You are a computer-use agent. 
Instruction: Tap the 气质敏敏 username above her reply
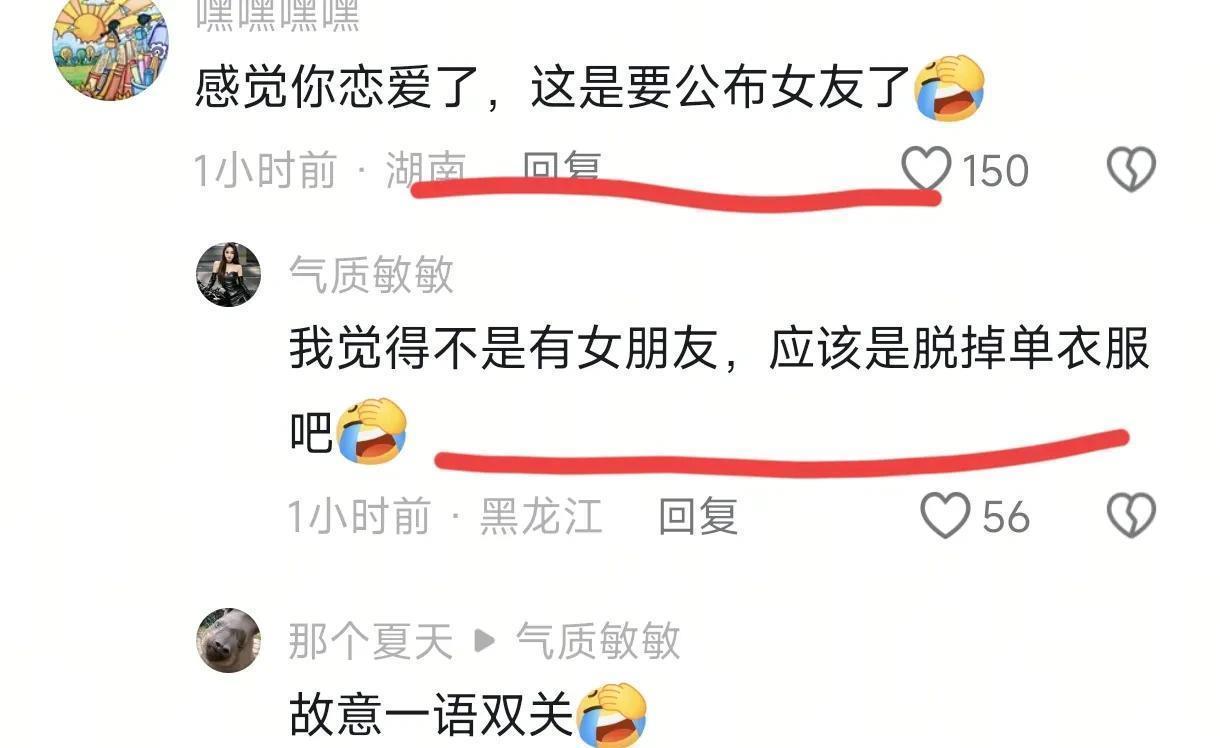(372, 274)
